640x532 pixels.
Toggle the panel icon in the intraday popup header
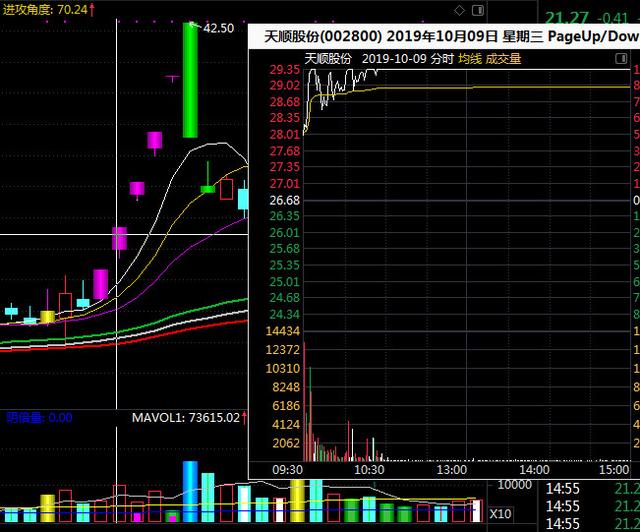click(x=621, y=58)
